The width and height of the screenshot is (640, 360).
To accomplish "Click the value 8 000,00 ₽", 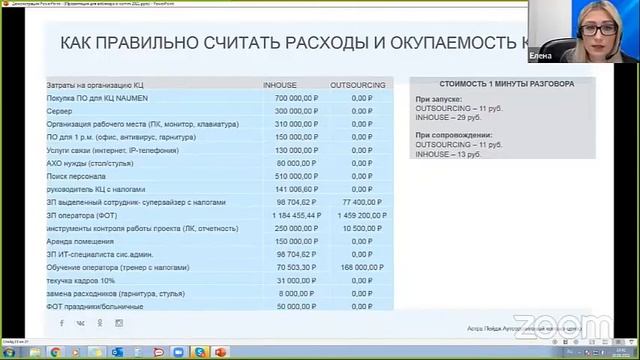I will tap(296, 294).
